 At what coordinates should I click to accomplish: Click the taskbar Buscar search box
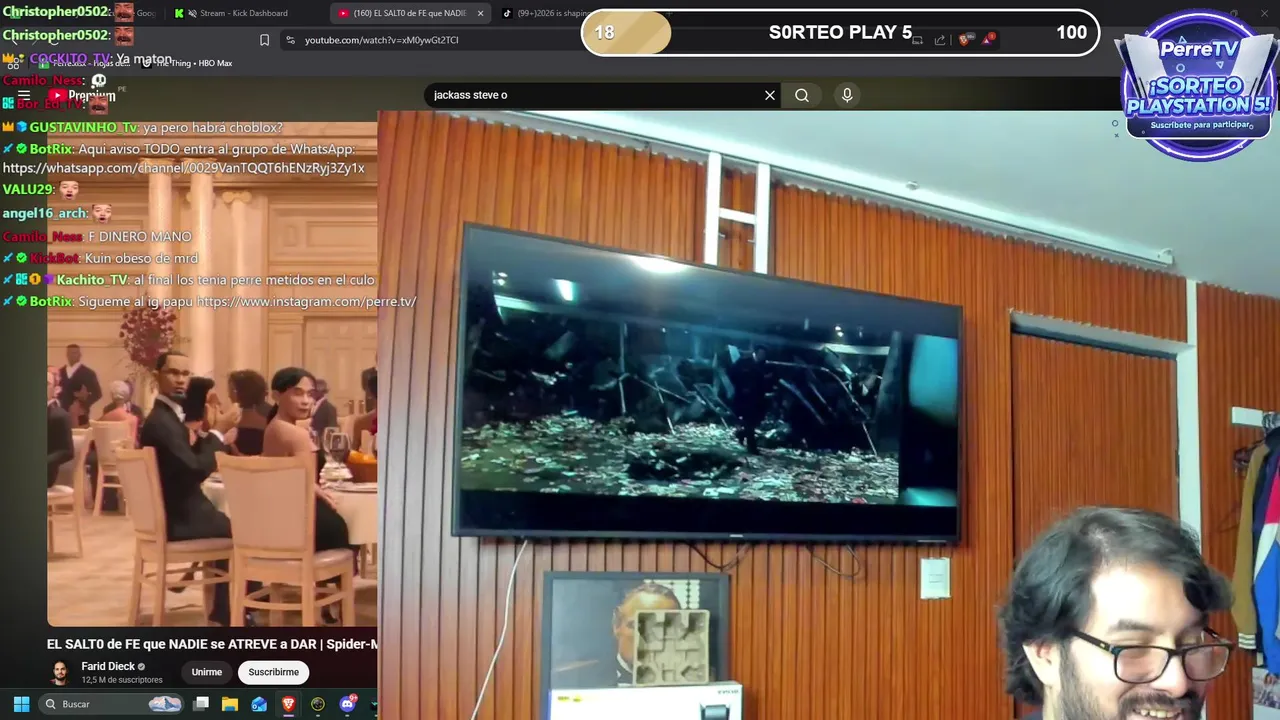pos(112,704)
